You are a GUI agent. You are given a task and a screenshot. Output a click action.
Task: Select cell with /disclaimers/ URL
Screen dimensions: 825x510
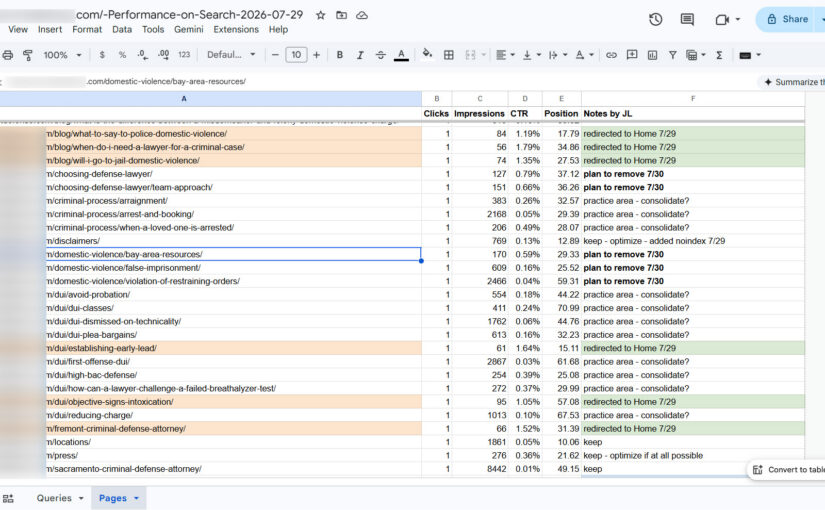[210, 241]
